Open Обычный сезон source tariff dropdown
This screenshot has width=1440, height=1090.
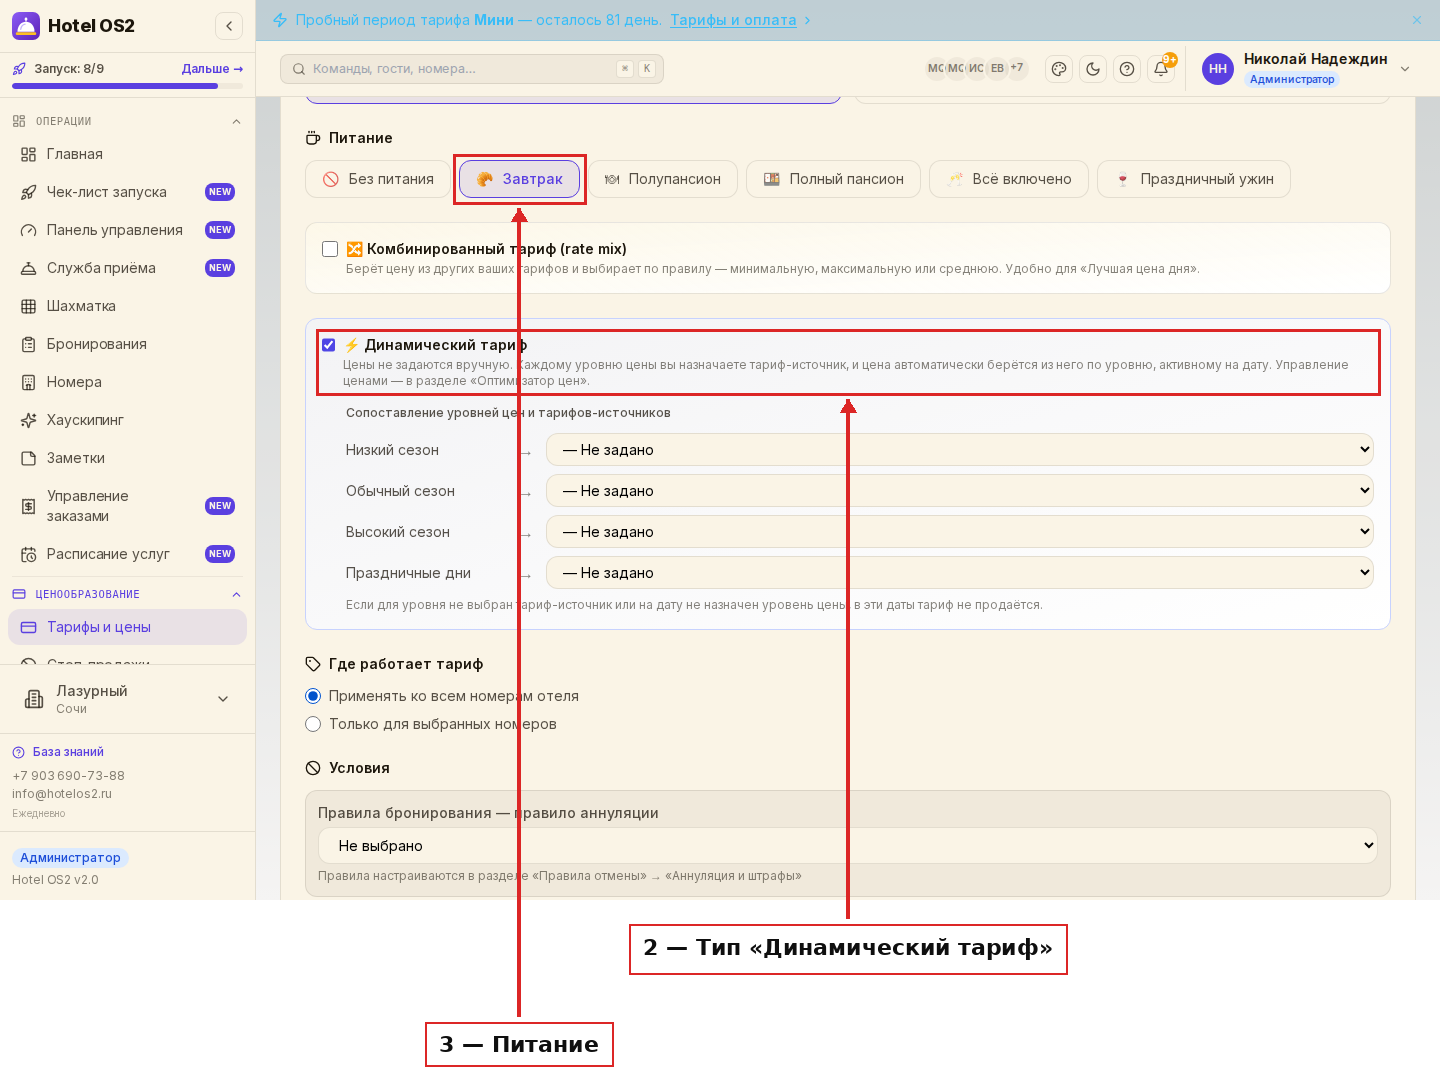(960, 491)
